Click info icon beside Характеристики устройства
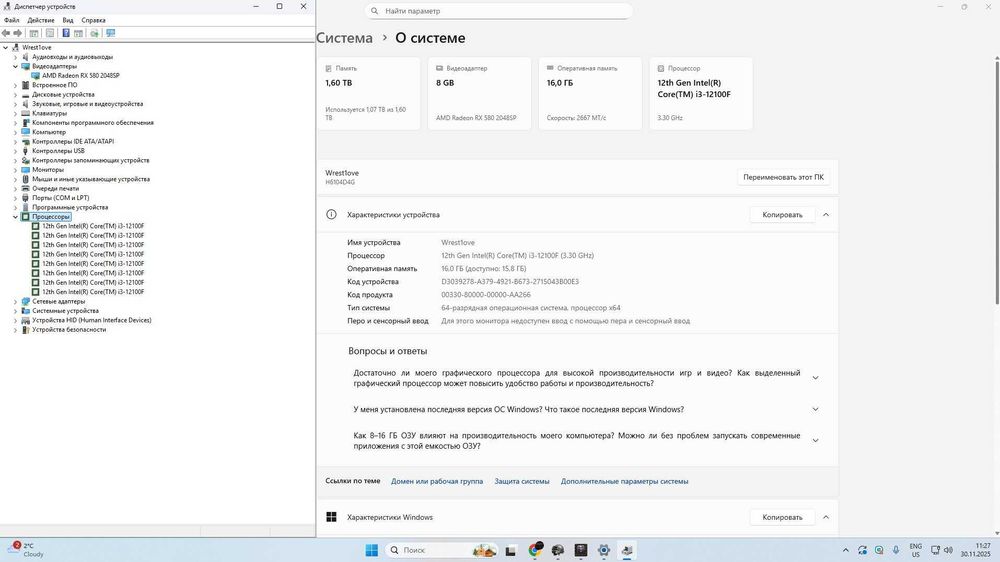 point(331,214)
